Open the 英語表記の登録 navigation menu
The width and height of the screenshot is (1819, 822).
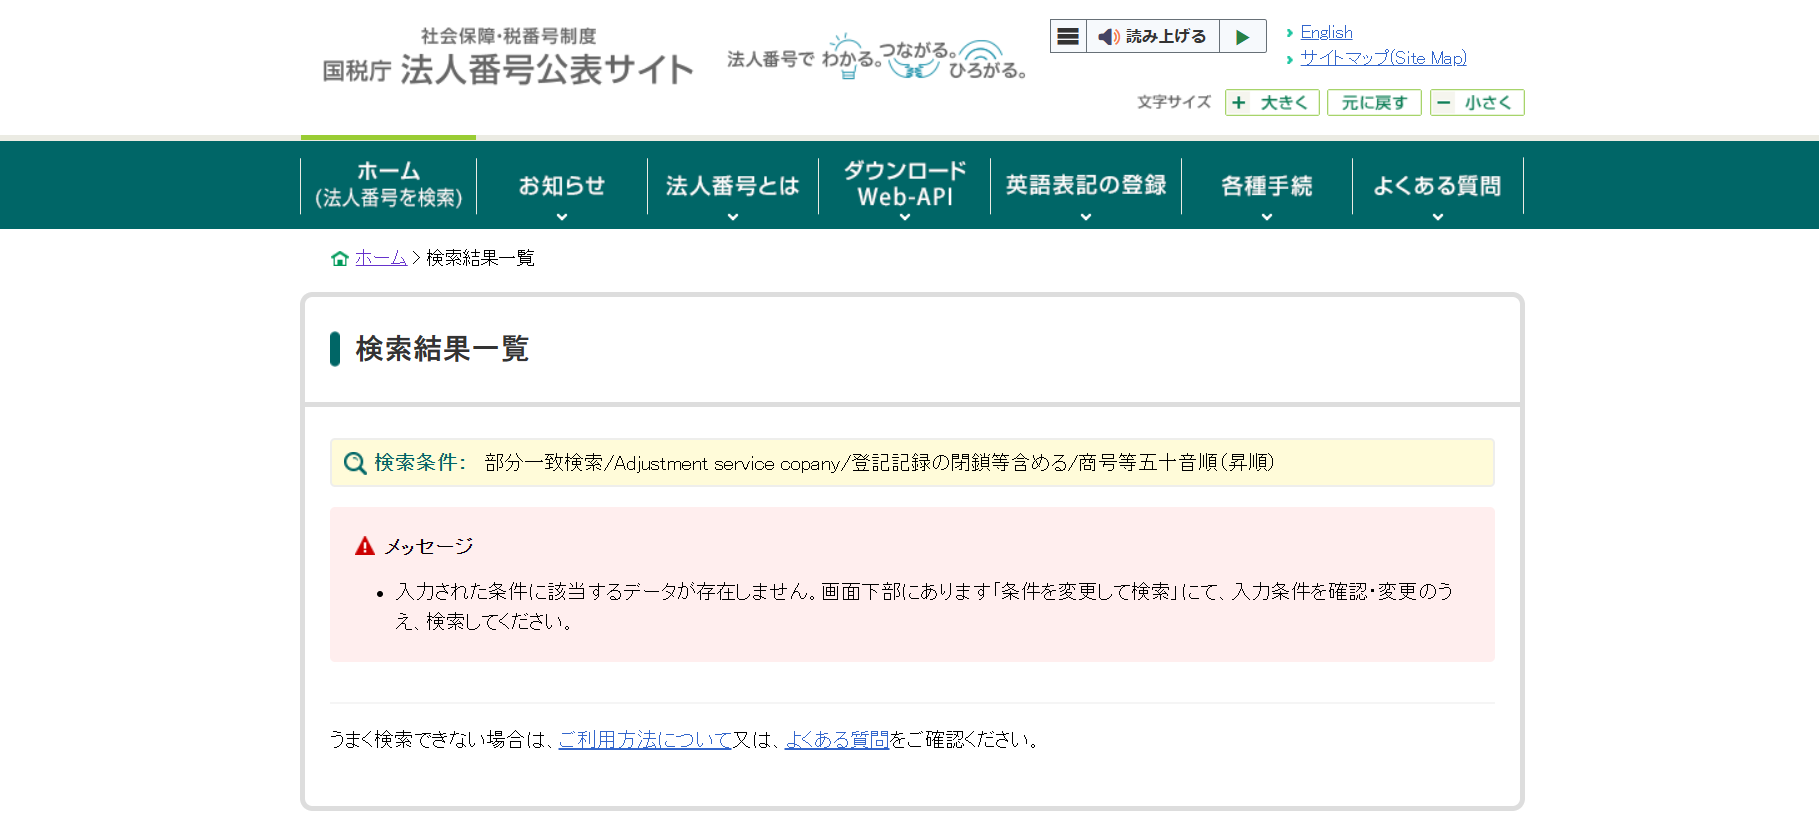click(x=1086, y=185)
